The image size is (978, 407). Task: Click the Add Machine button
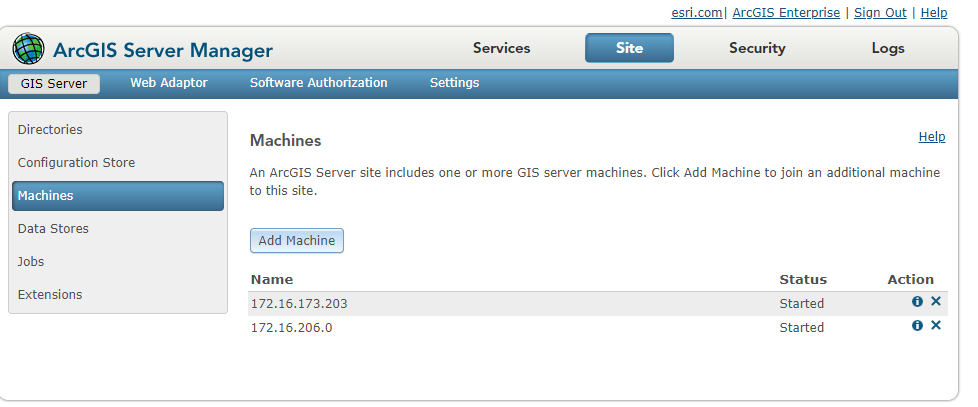click(x=297, y=241)
